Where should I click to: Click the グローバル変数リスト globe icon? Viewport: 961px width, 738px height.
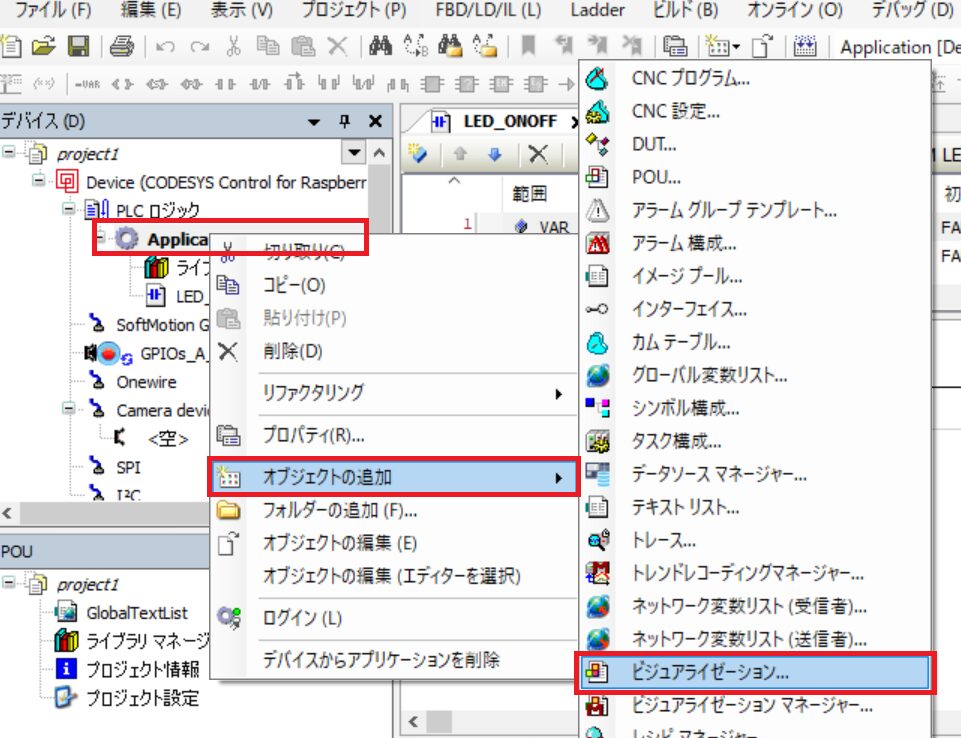[x=597, y=375]
